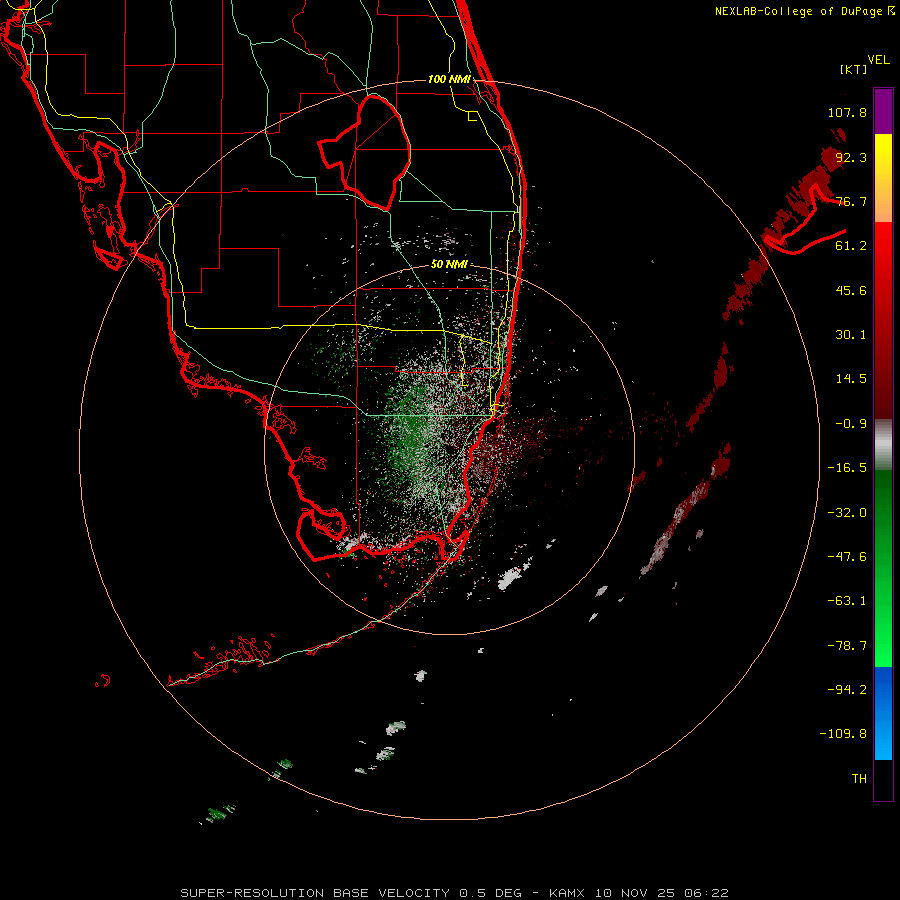The height and width of the screenshot is (900, 900).
Task: Select the 14.5 scale value
Action: point(851,379)
